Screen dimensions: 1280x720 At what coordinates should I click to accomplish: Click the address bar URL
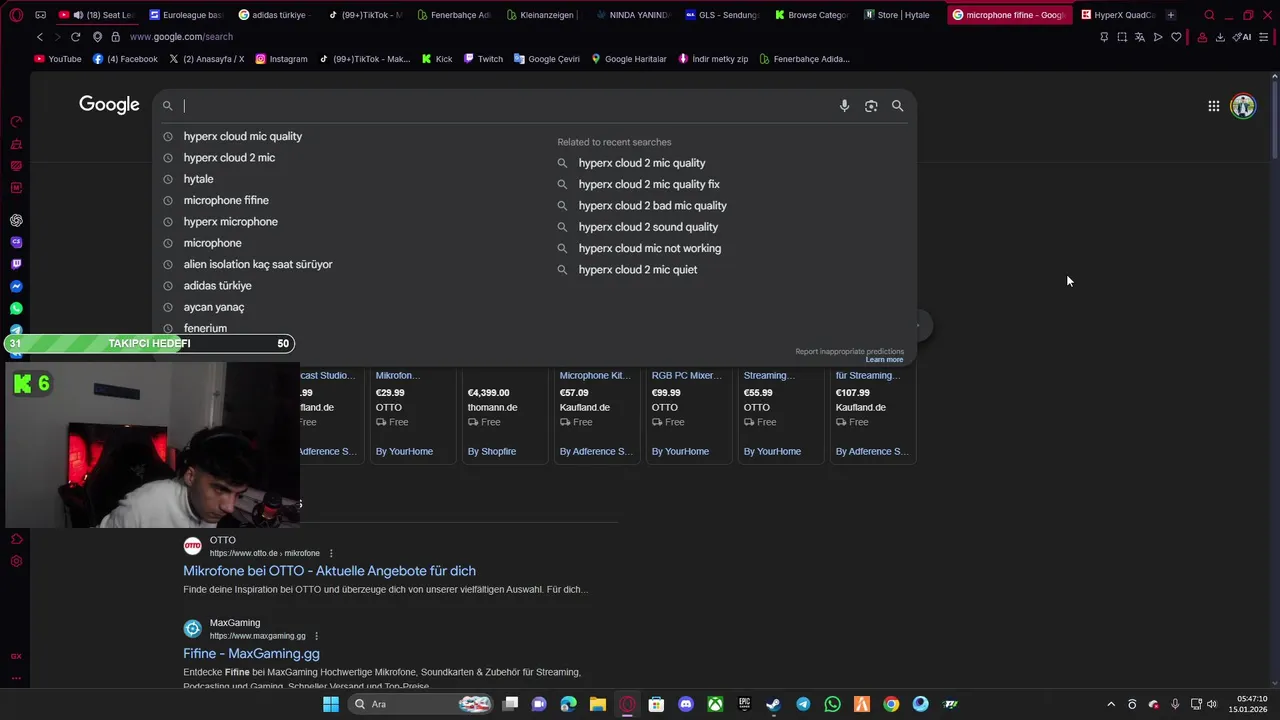(x=181, y=37)
